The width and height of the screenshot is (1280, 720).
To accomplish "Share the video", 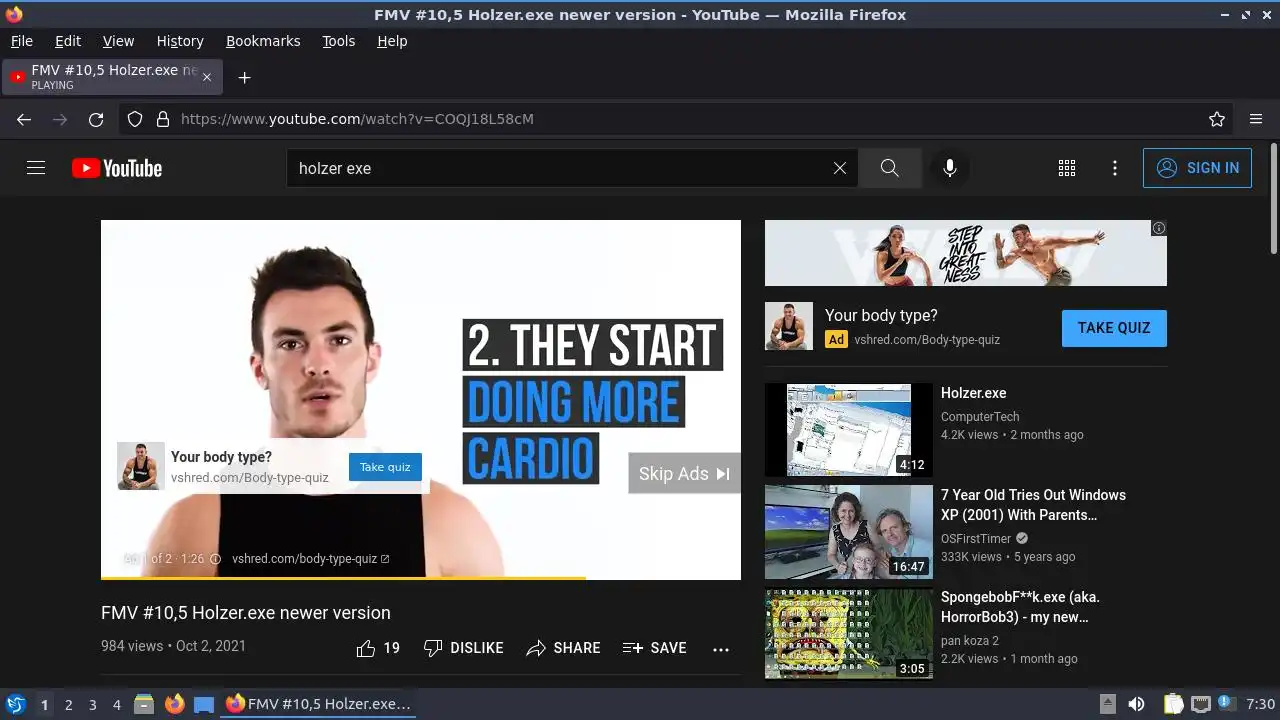I will 563,648.
